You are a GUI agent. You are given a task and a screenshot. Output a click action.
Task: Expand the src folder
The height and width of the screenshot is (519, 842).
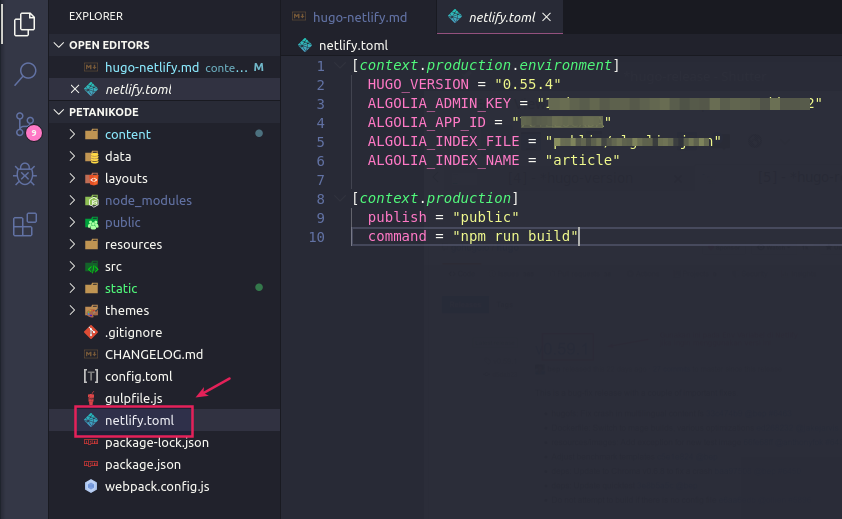72,266
